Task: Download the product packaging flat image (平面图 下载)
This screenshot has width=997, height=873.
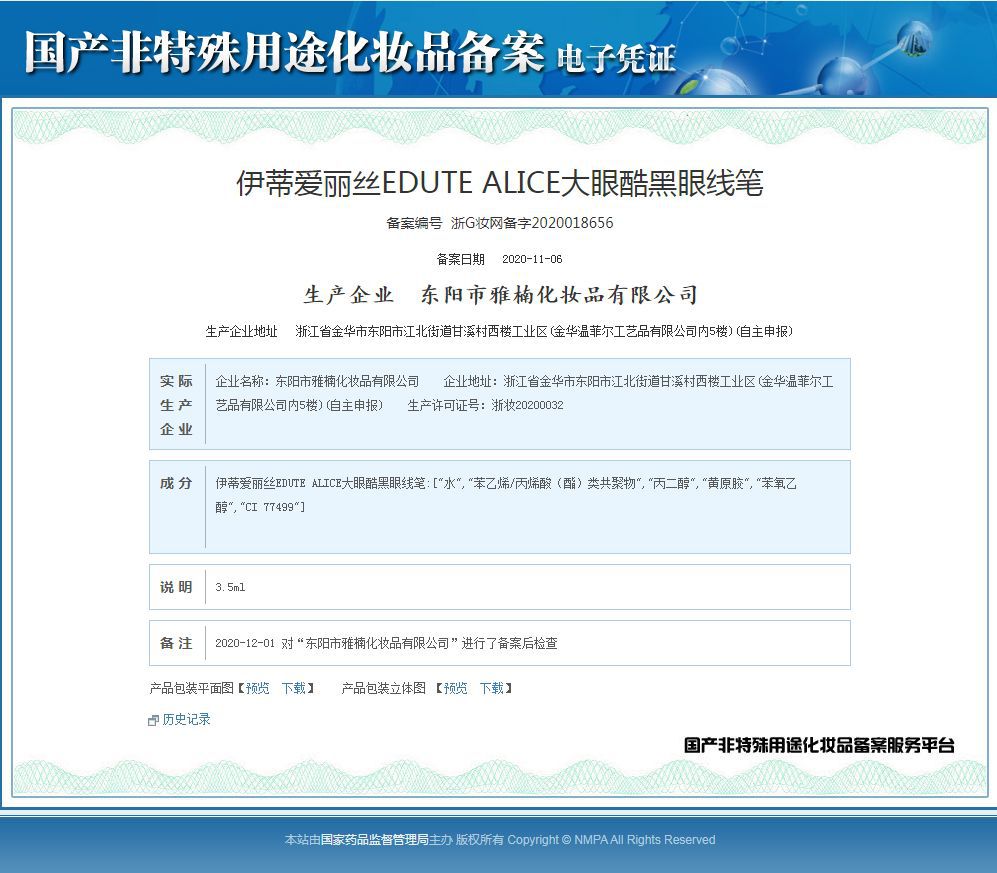Action: tap(293, 688)
